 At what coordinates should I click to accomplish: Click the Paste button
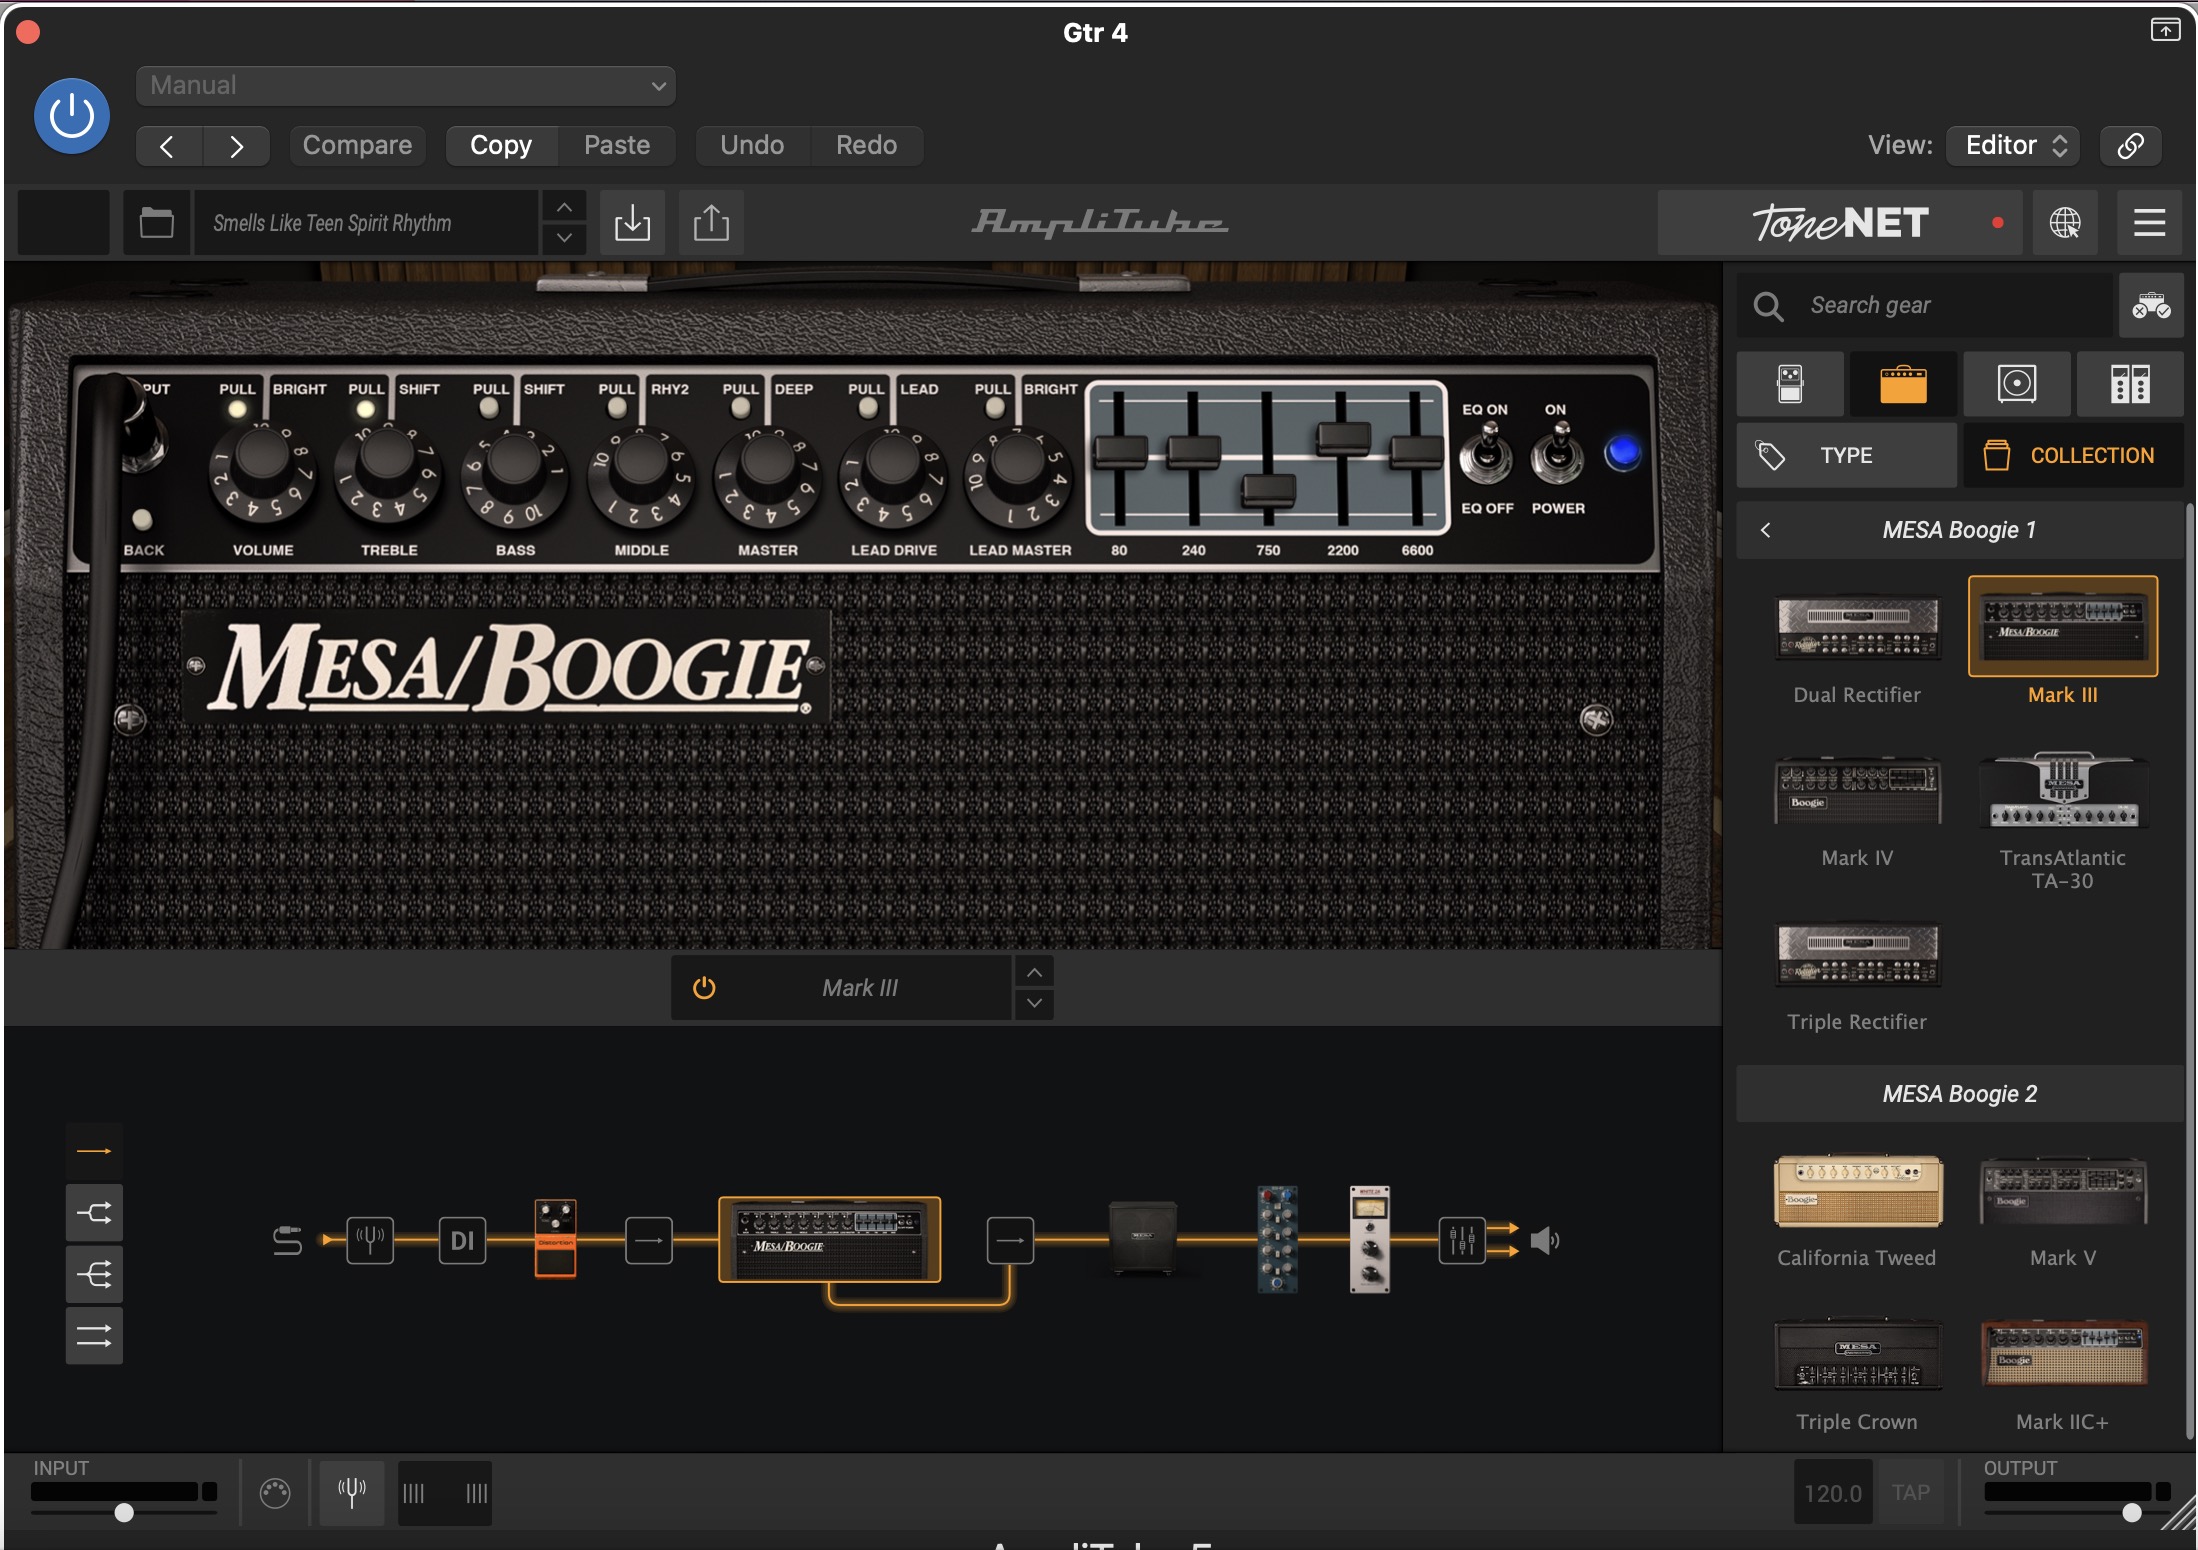pyautogui.click(x=617, y=146)
